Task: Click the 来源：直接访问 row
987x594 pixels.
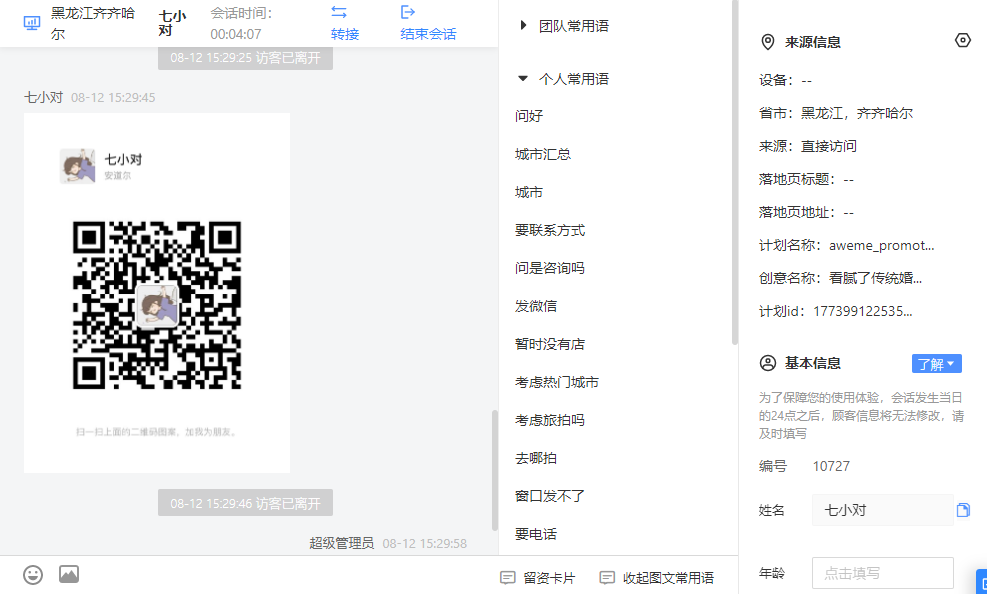Action: pos(808,146)
